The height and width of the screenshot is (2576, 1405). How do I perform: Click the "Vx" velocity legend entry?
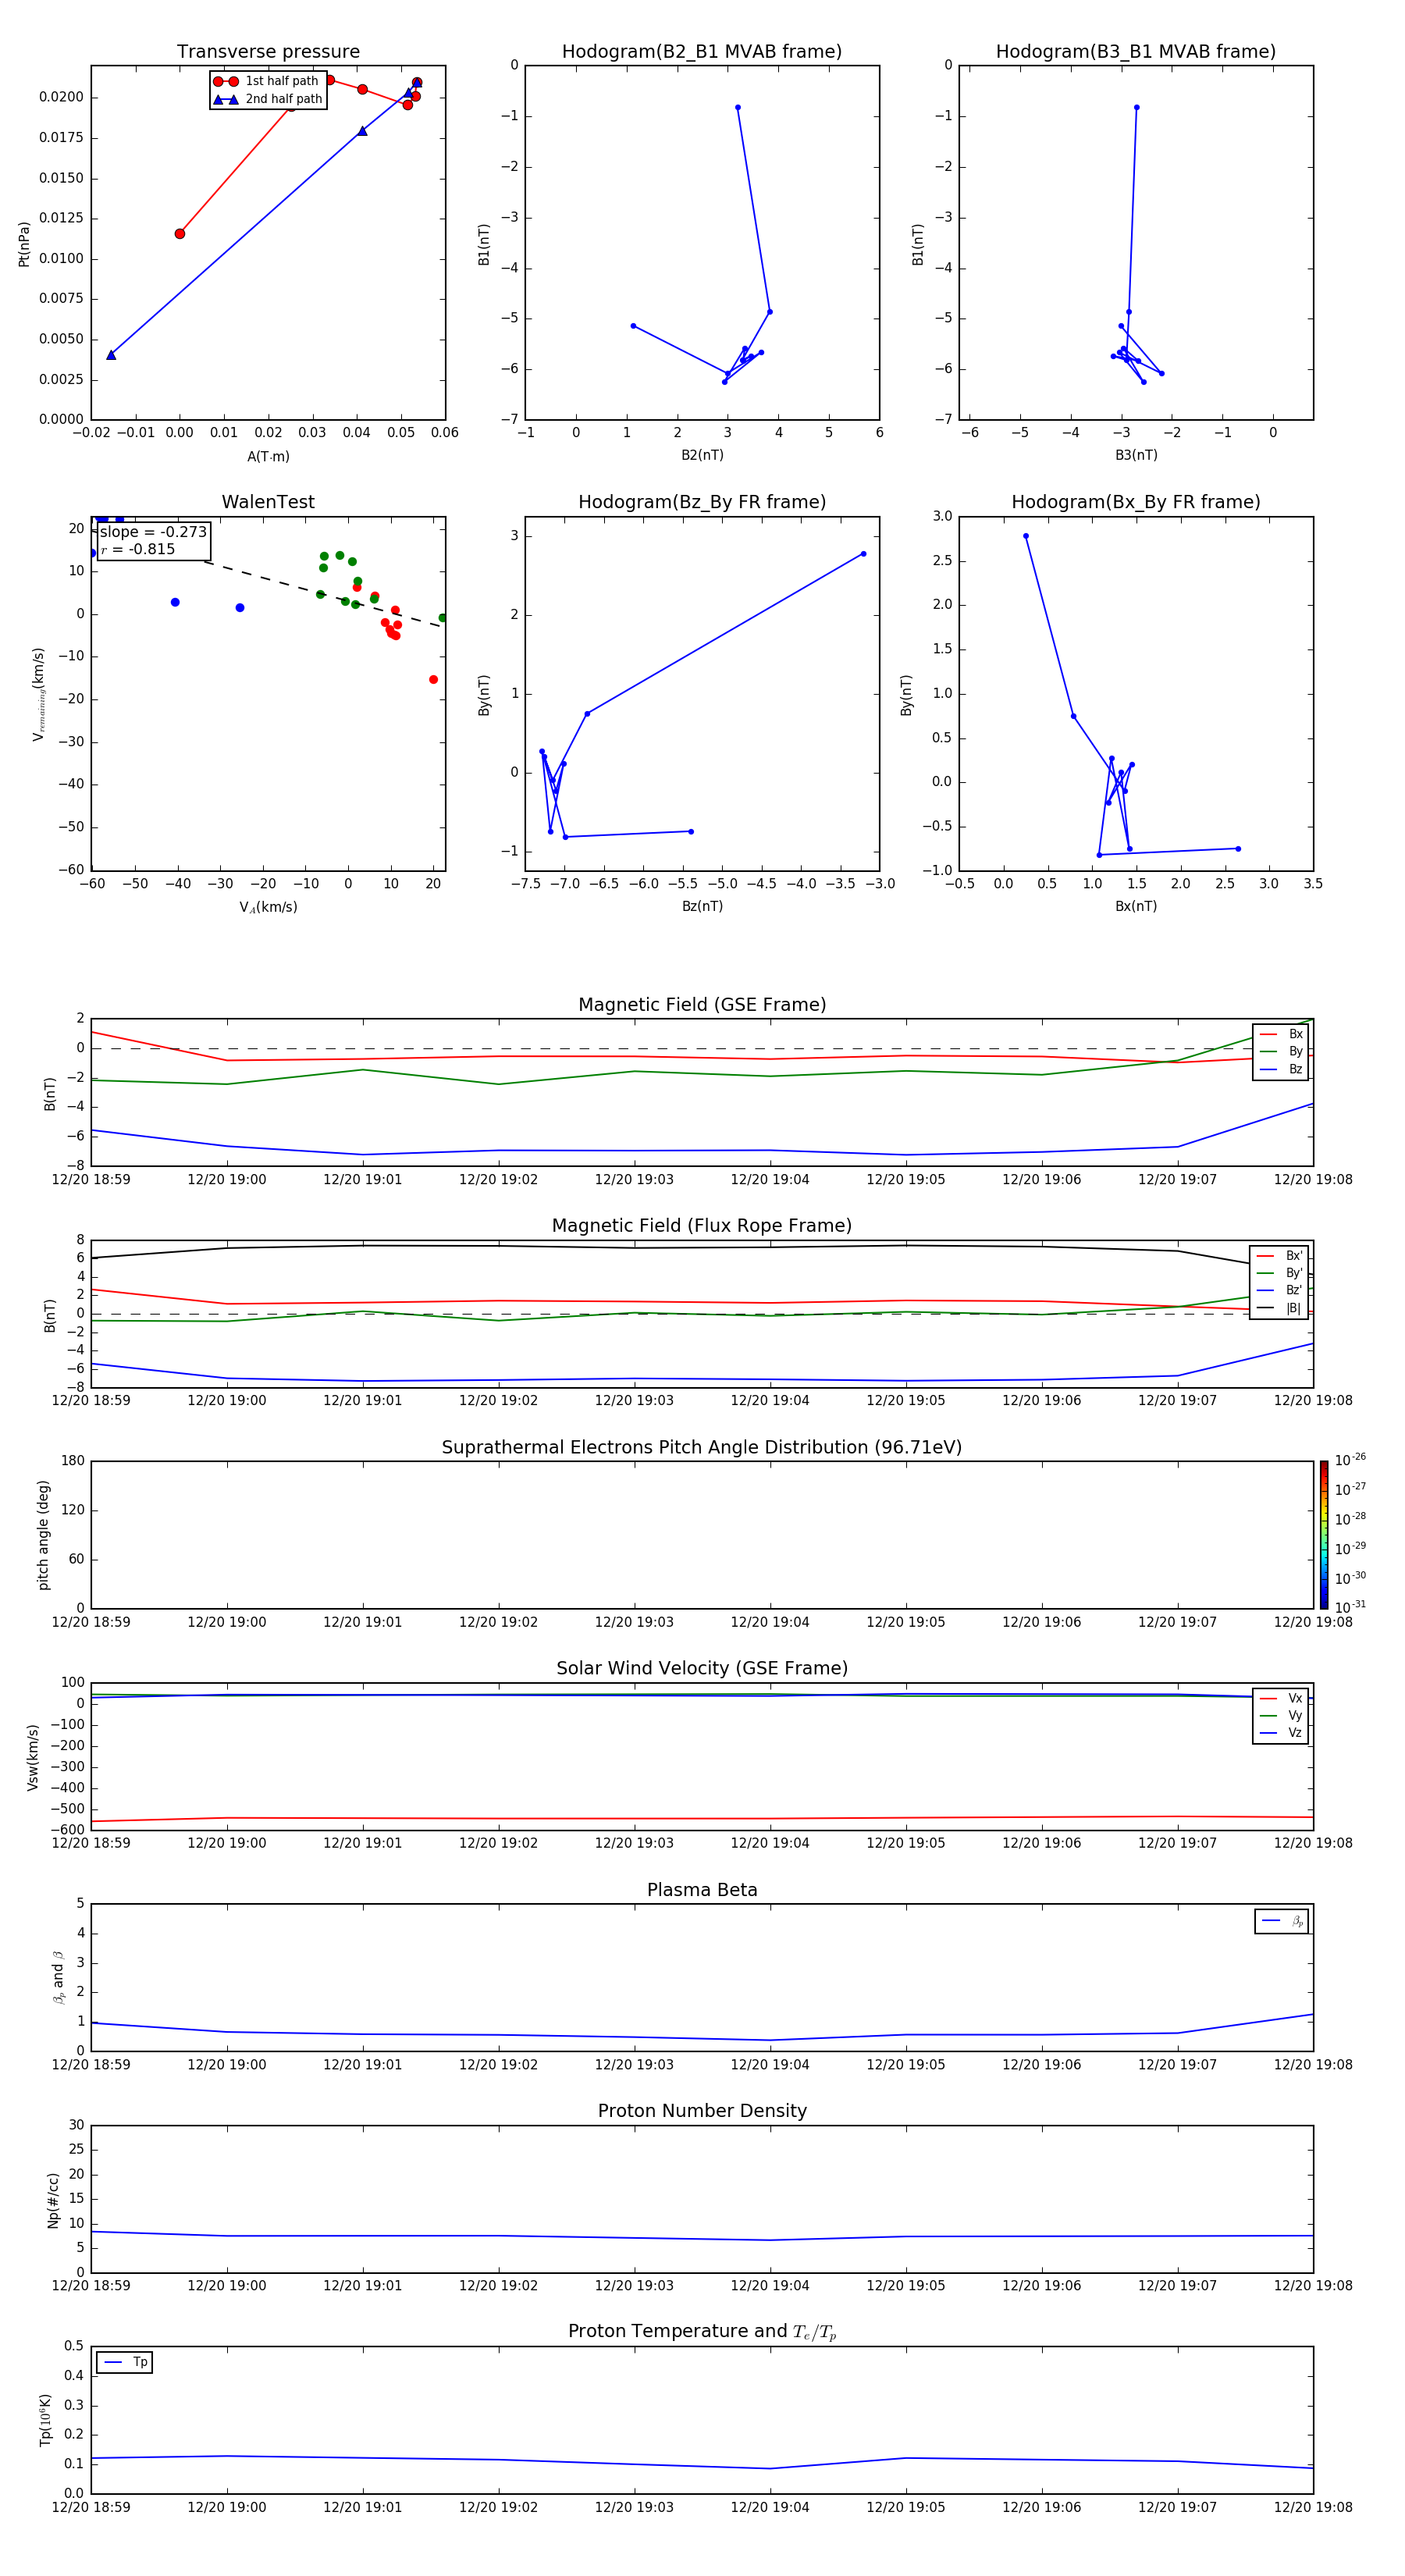pyautogui.click(x=1281, y=1698)
